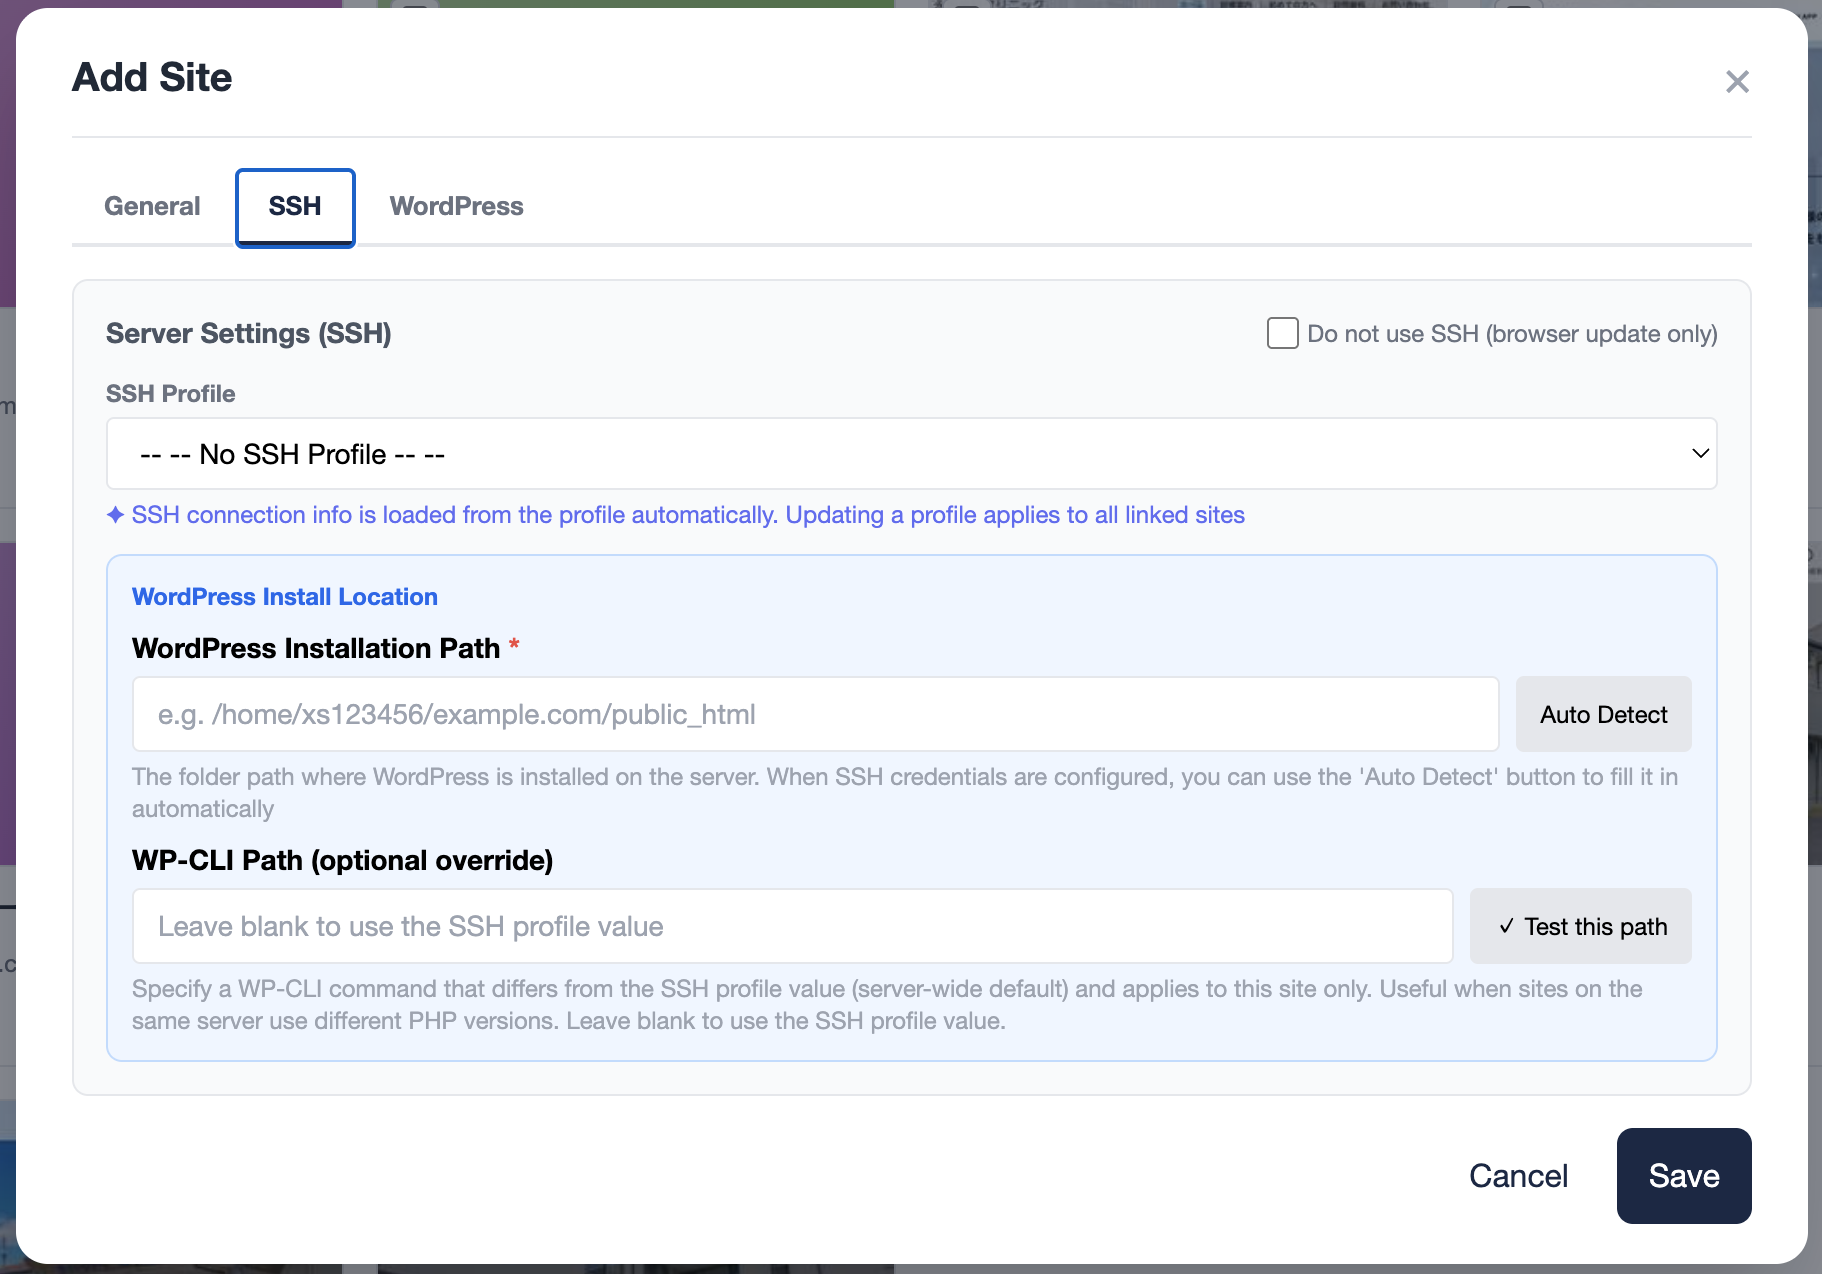Click the 'WordPress Installation Path' label
1822x1274 pixels.
click(x=316, y=648)
